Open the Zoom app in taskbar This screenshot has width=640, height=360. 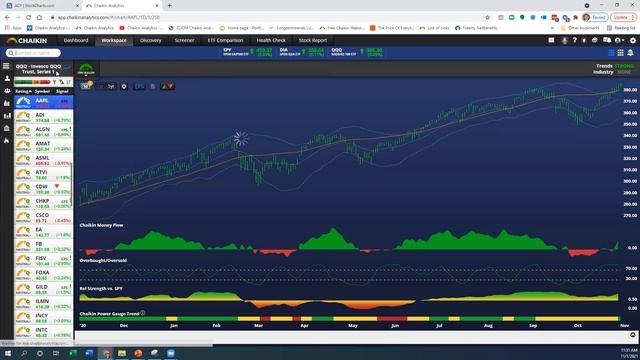[x=171, y=353]
